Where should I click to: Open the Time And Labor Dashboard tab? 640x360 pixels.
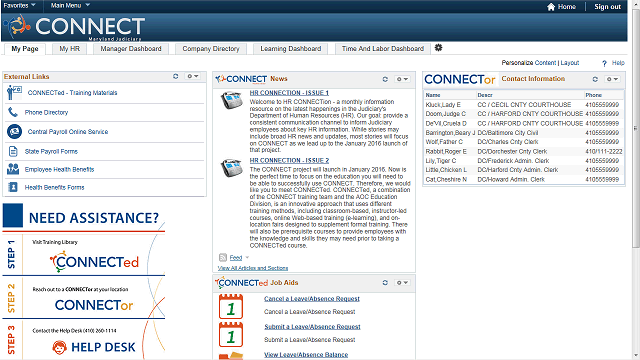(x=383, y=49)
